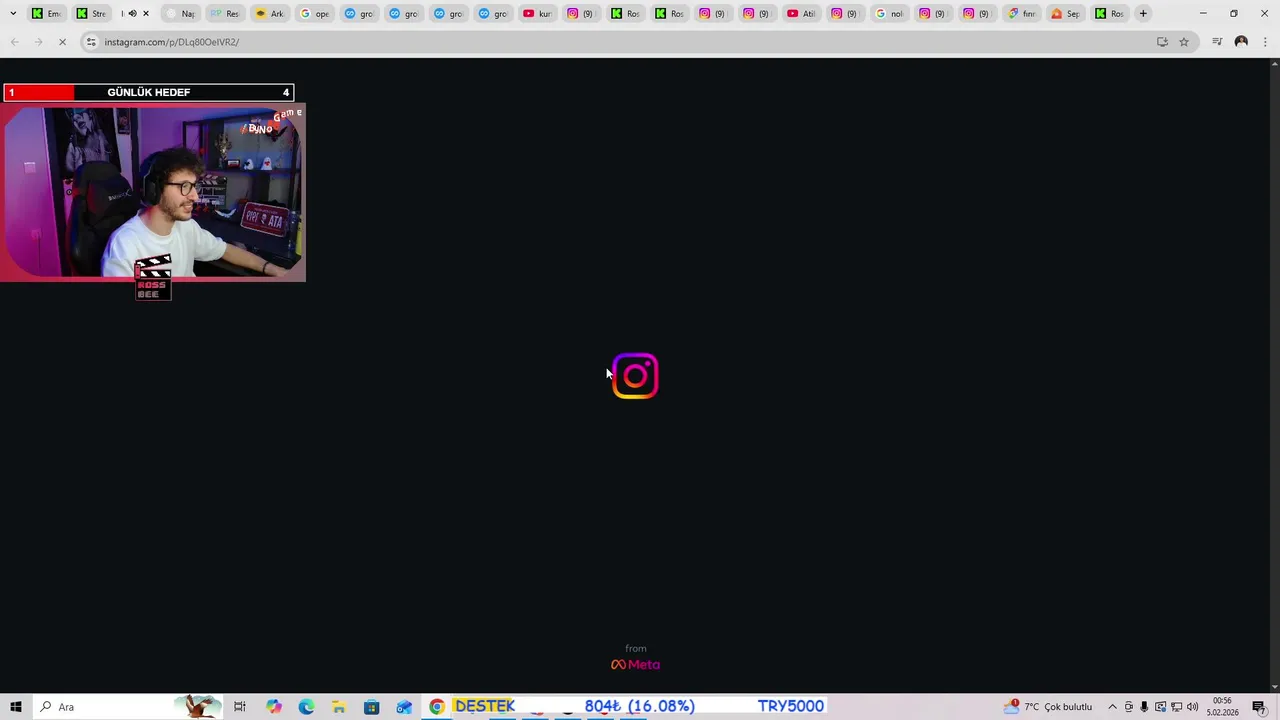Open the tab search chevron in Chrome
The height and width of the screenshot is (720, 1280).
coord(13,13)
